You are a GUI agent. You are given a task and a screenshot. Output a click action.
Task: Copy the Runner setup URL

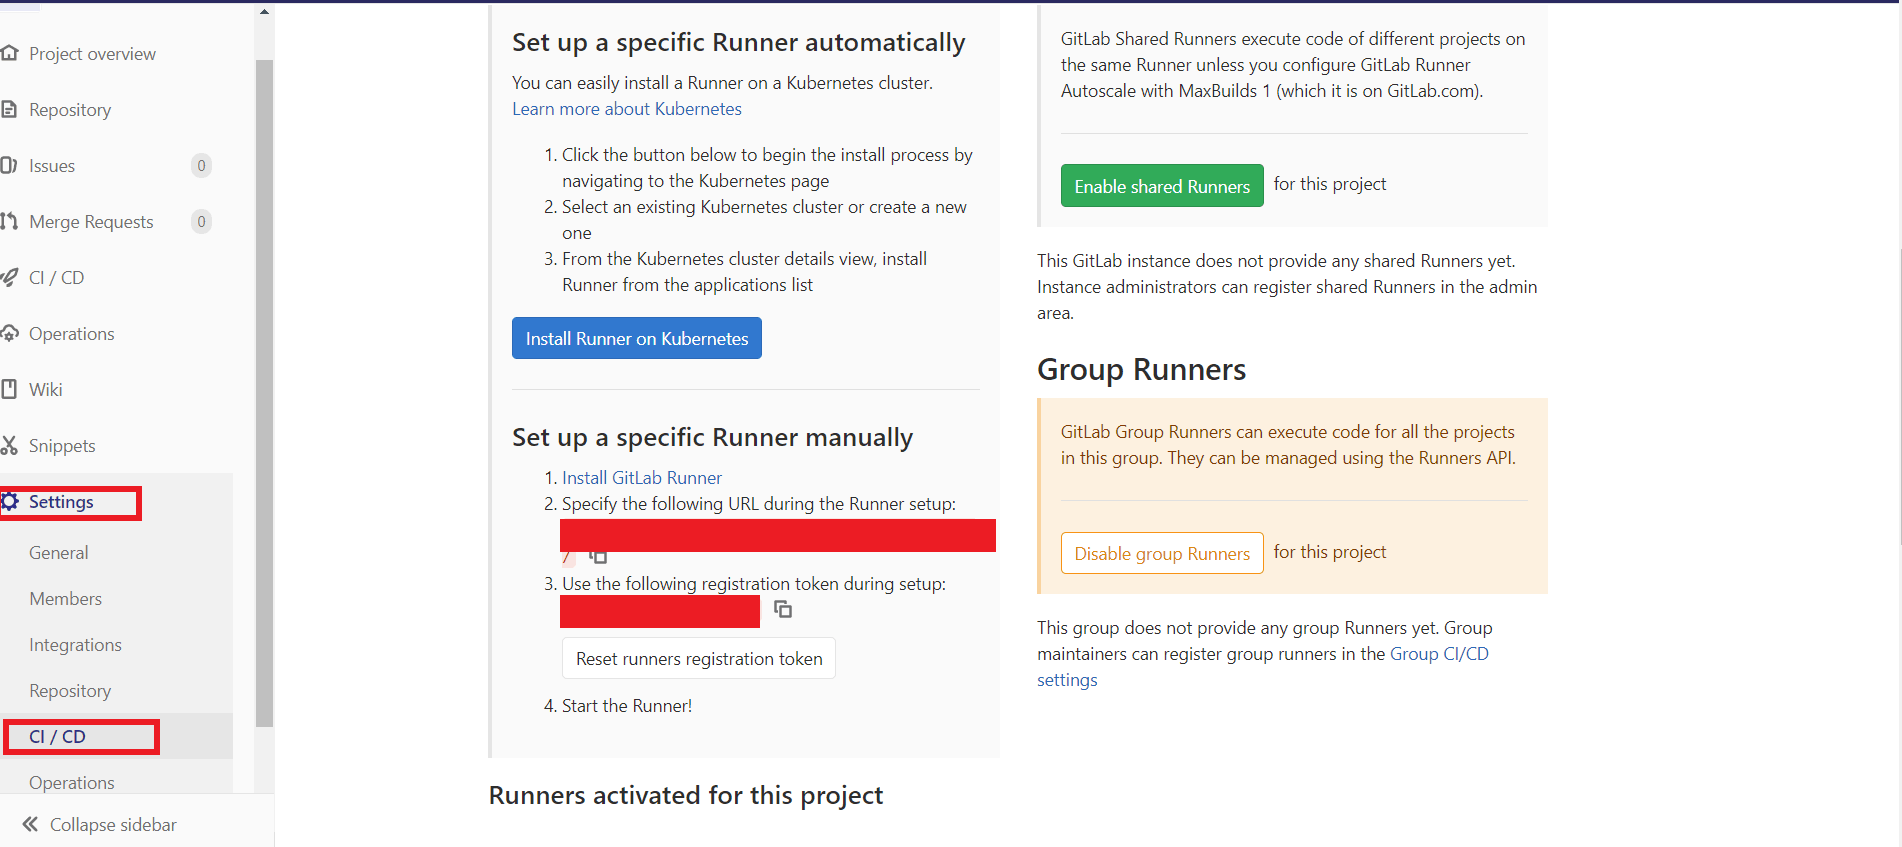point(598,556)
